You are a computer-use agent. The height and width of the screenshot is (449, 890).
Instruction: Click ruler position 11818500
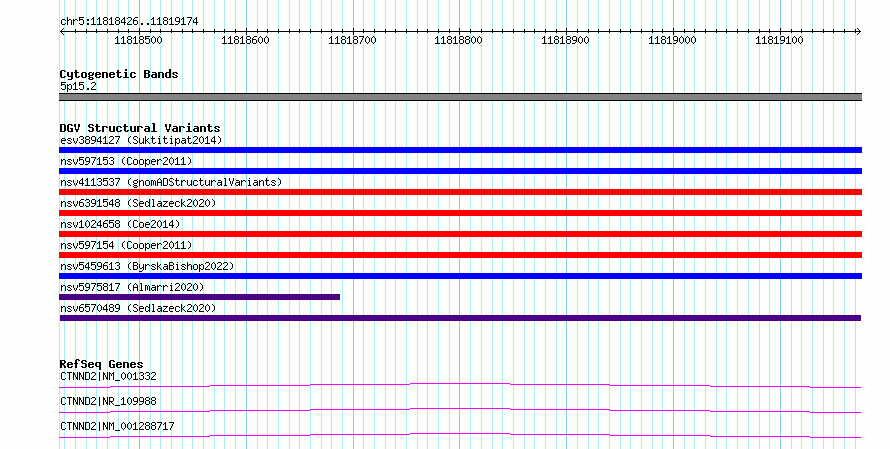coord(138,40)
